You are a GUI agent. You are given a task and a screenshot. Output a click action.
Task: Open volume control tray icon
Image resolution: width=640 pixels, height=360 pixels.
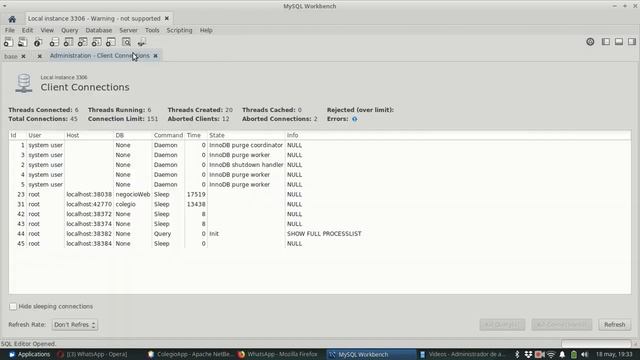(585, 354)
